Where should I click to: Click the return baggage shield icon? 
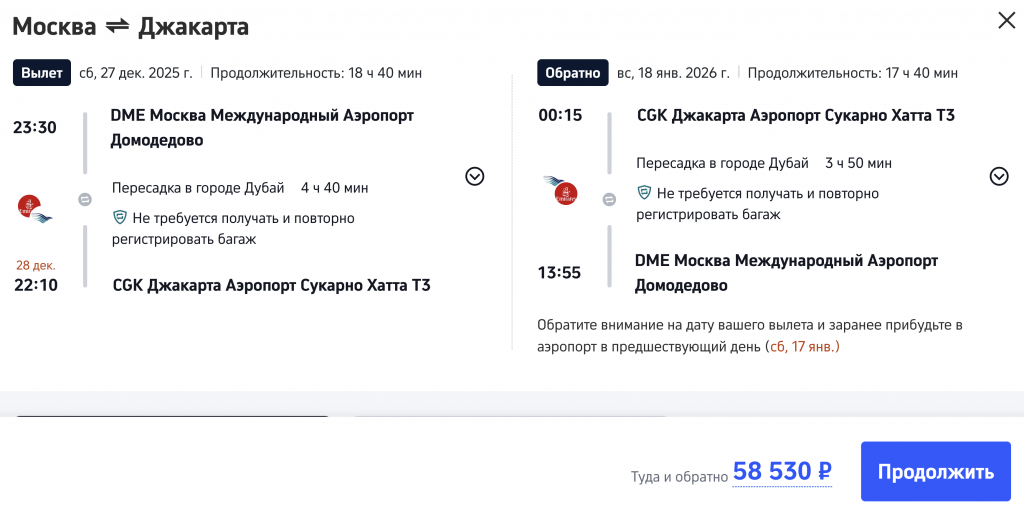point(645,193)
